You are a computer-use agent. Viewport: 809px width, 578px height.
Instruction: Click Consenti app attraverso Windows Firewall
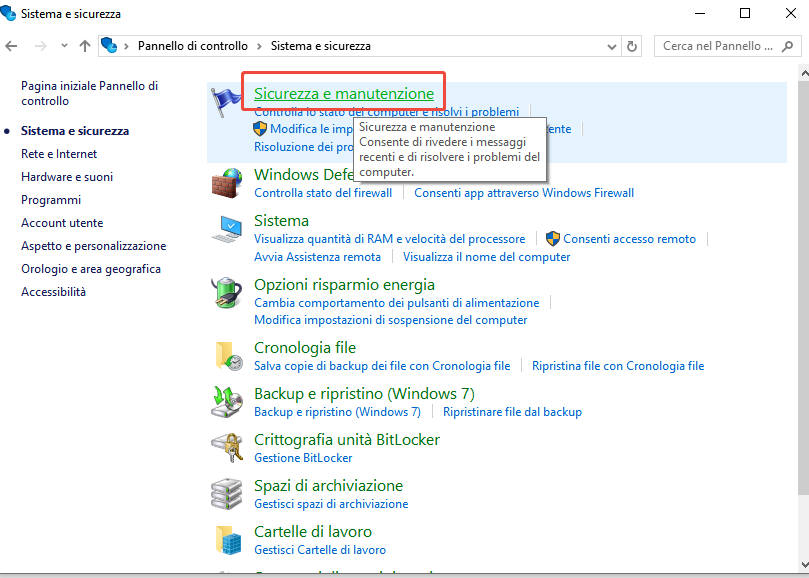524,193
